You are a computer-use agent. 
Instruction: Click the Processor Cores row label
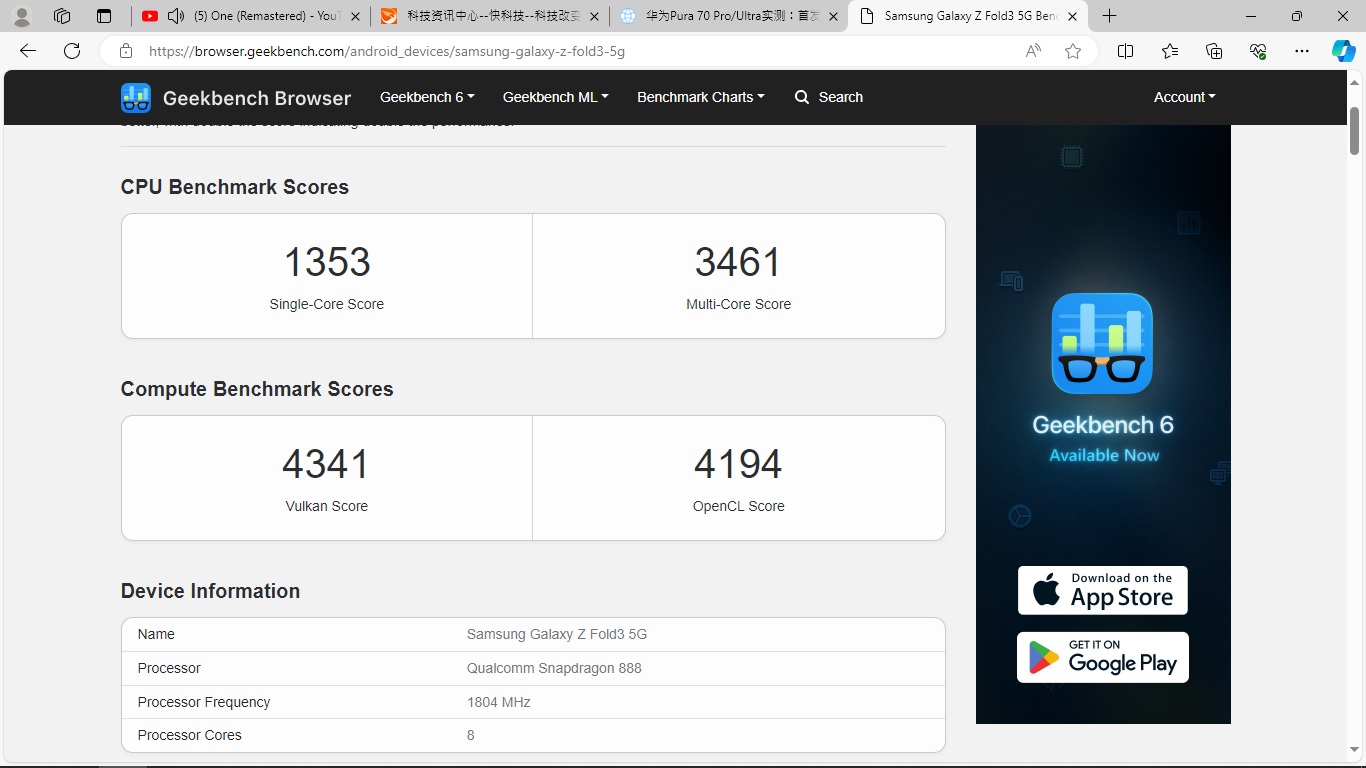click(190, 735)
